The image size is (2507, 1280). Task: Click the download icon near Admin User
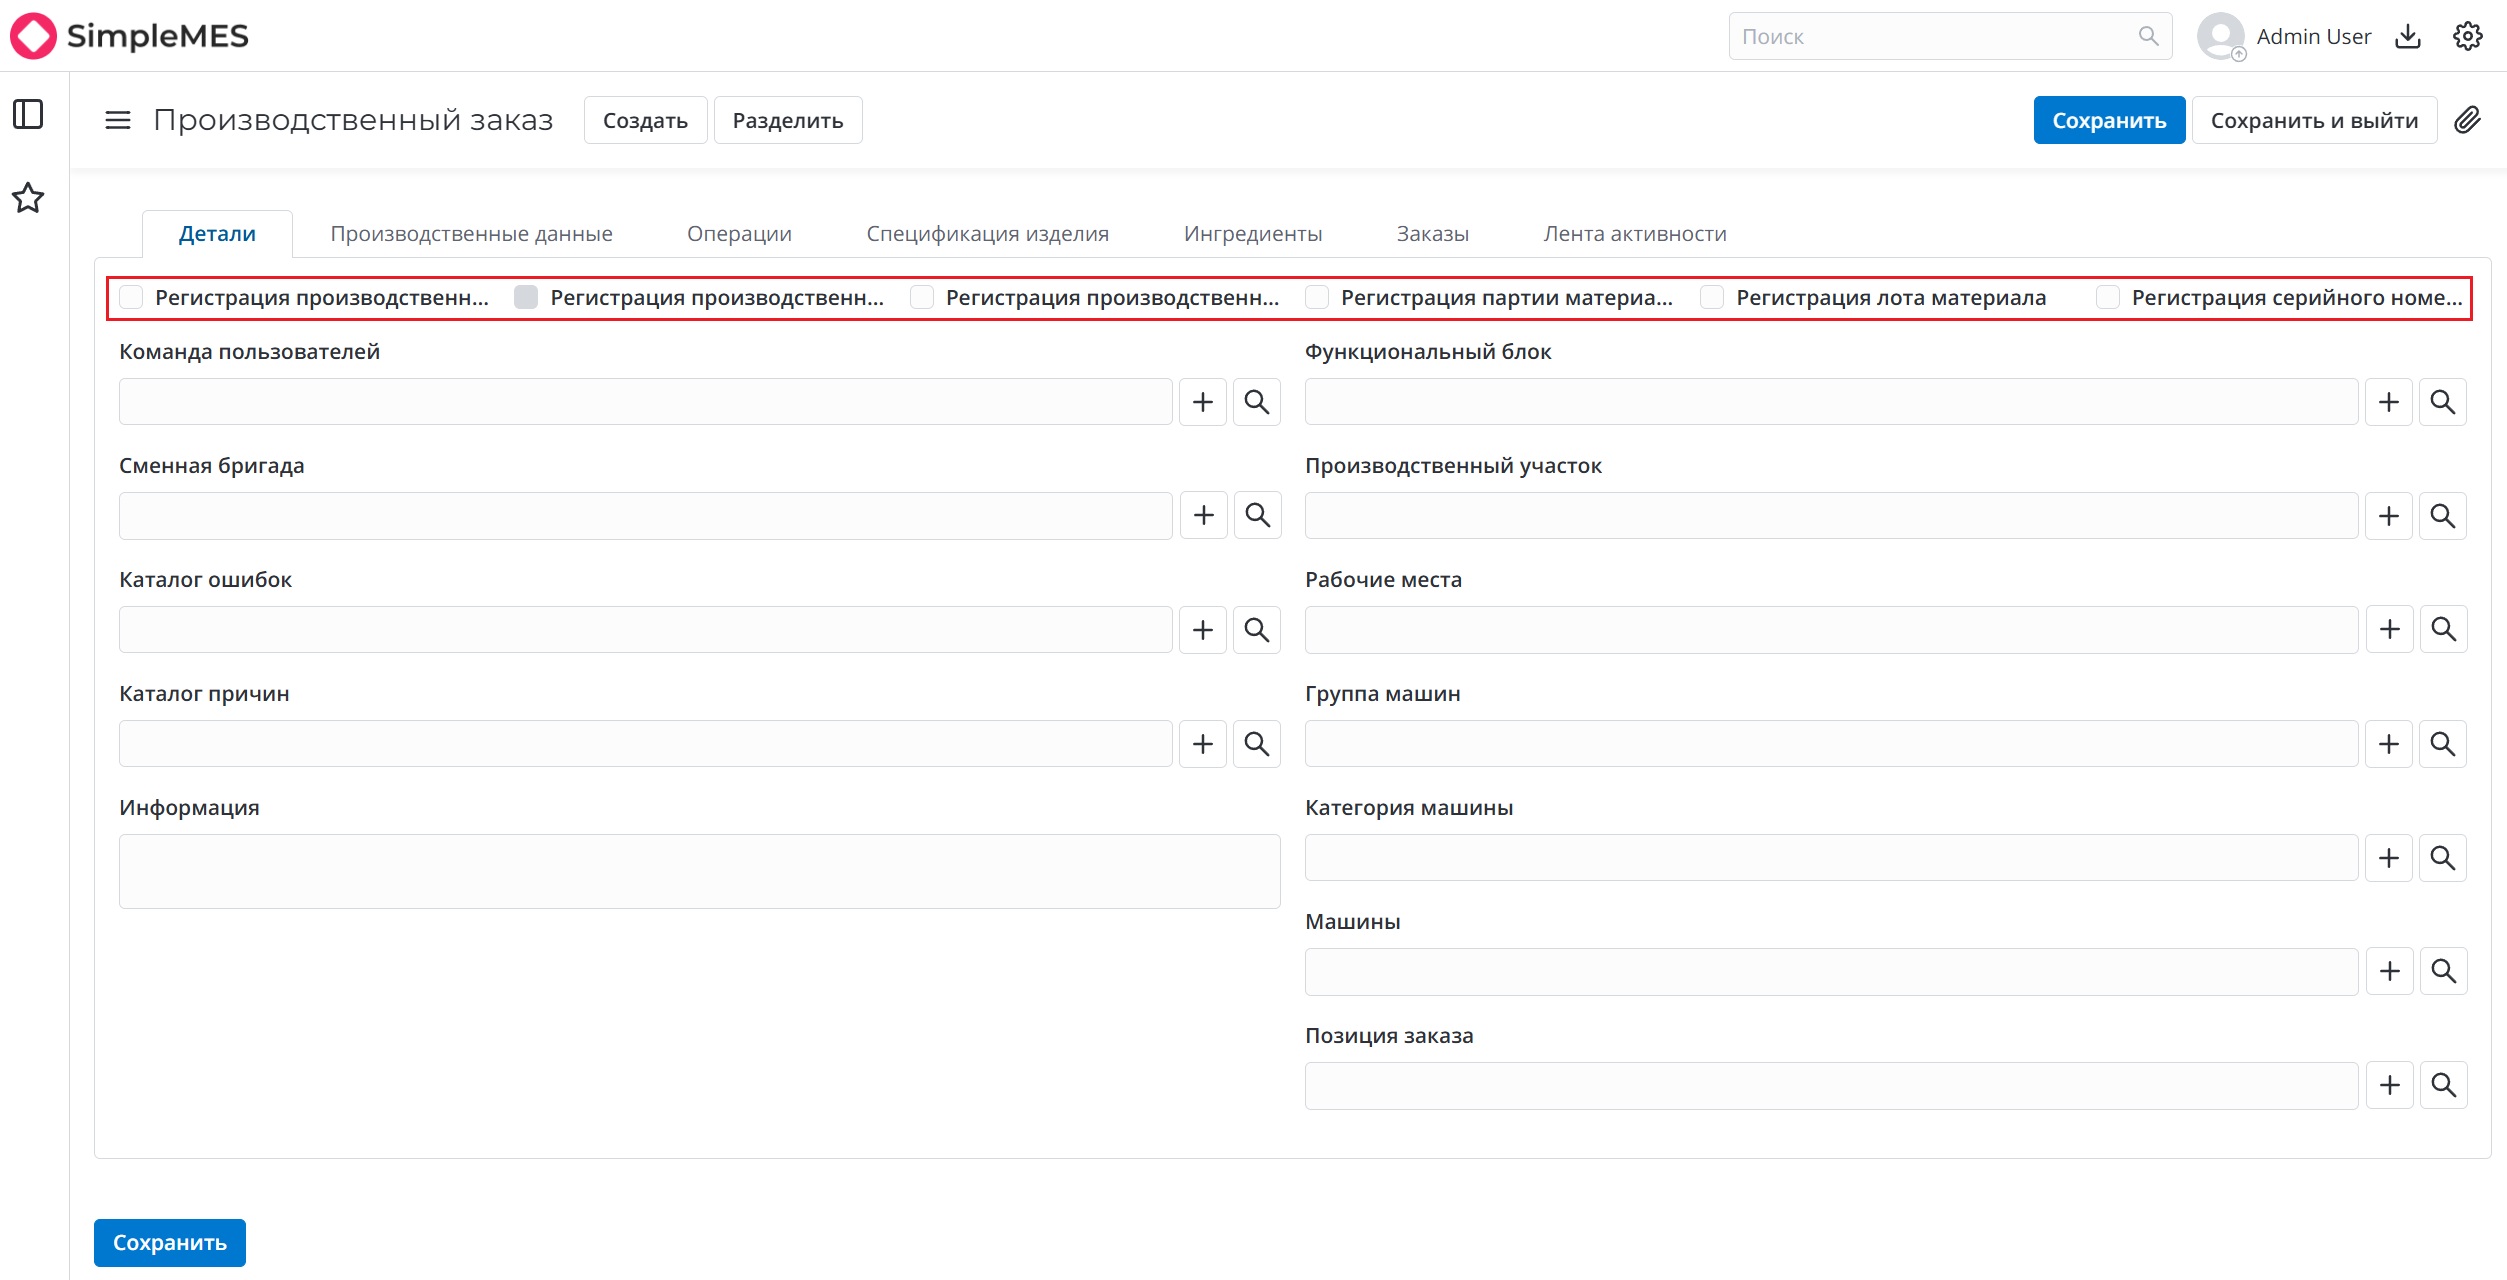point(2408,36)
